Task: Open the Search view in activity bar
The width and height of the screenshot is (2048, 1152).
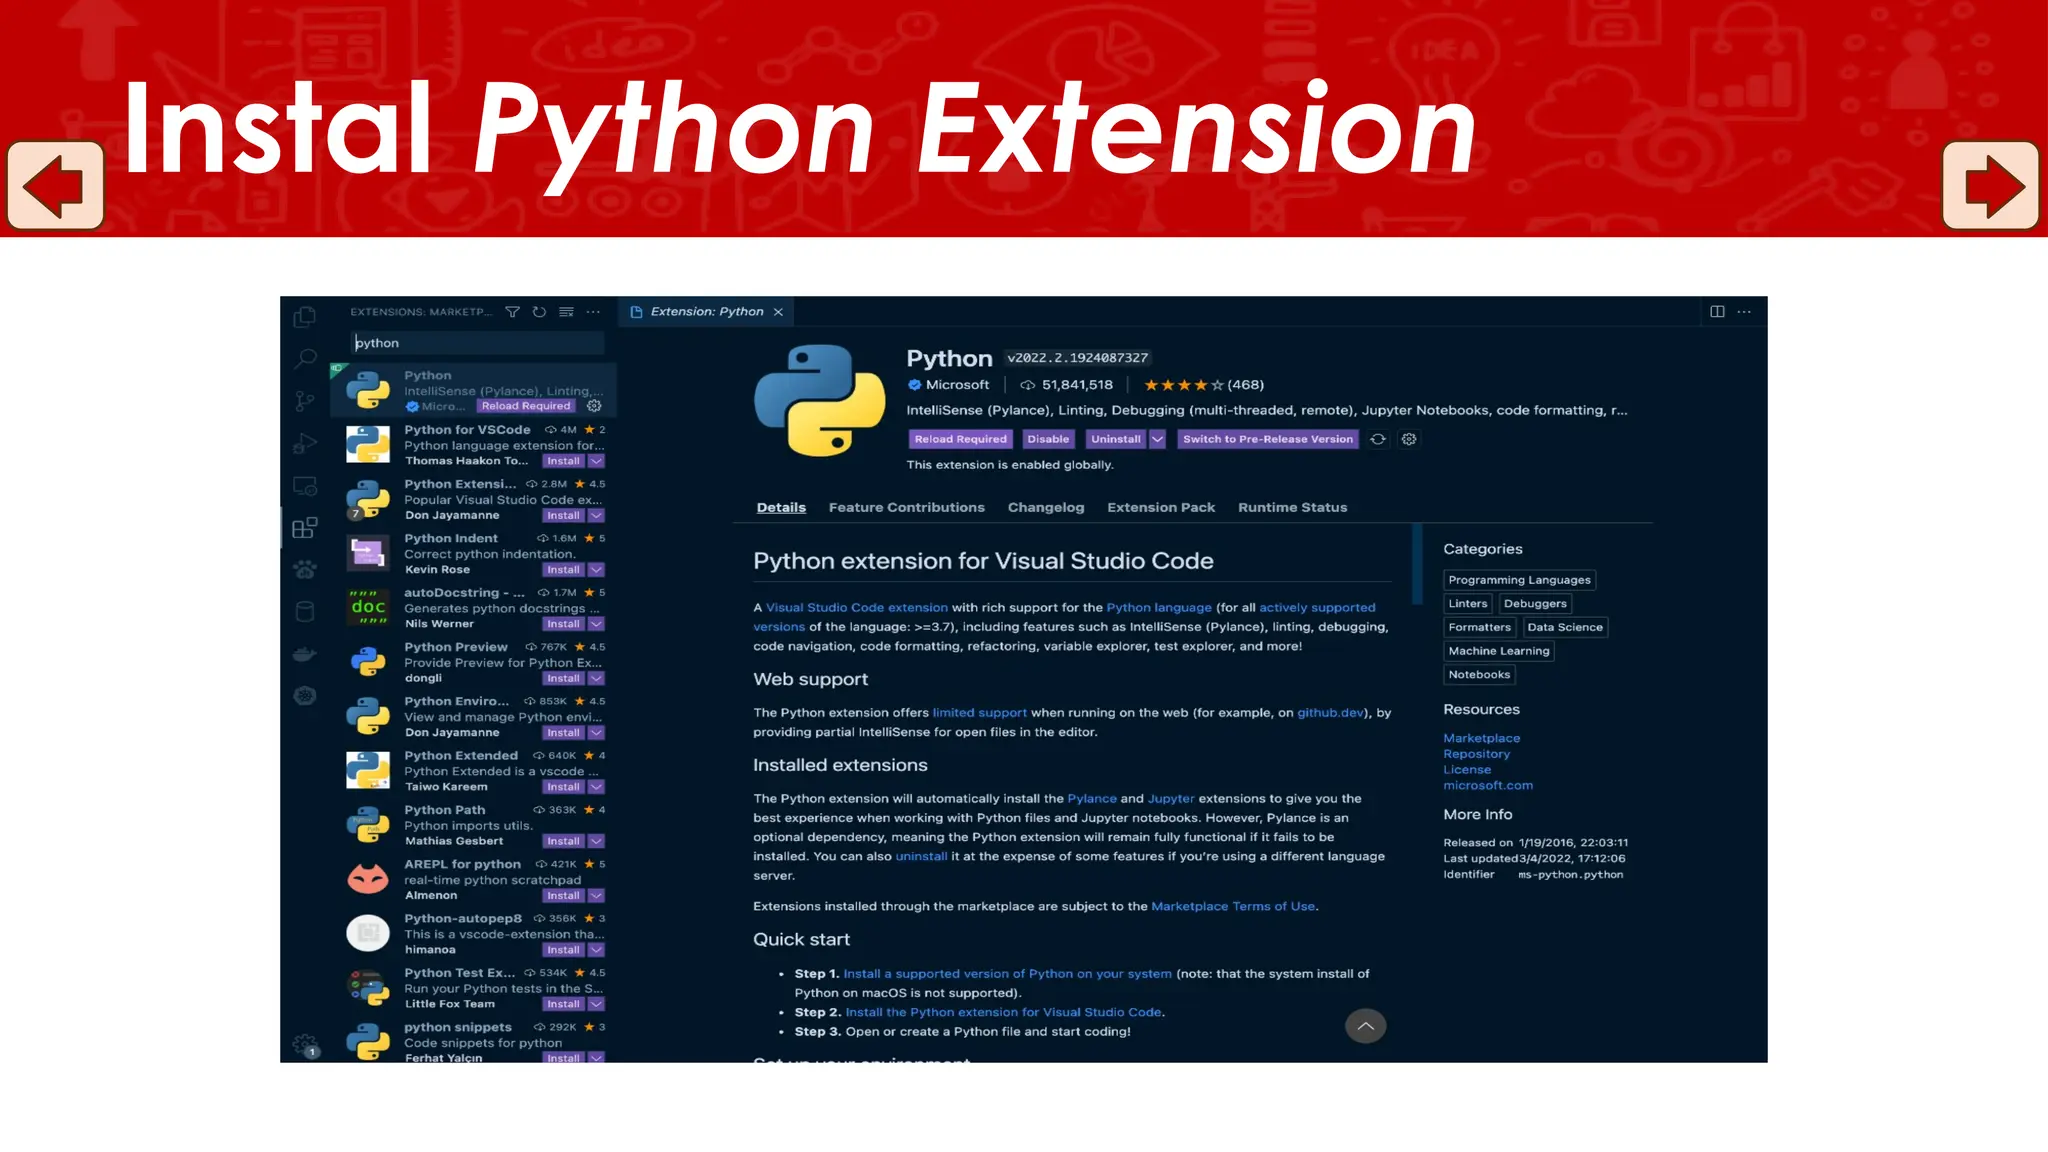Action: [305, 358]
